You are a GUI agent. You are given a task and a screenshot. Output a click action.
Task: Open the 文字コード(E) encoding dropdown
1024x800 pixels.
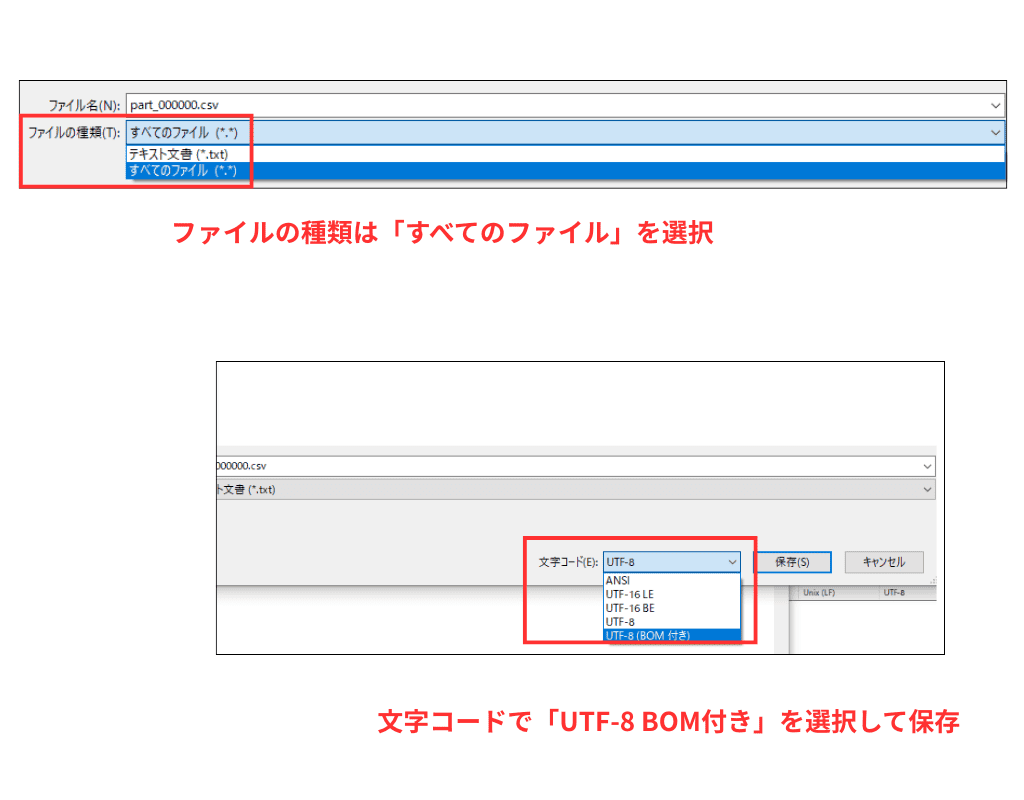point(734,561)
